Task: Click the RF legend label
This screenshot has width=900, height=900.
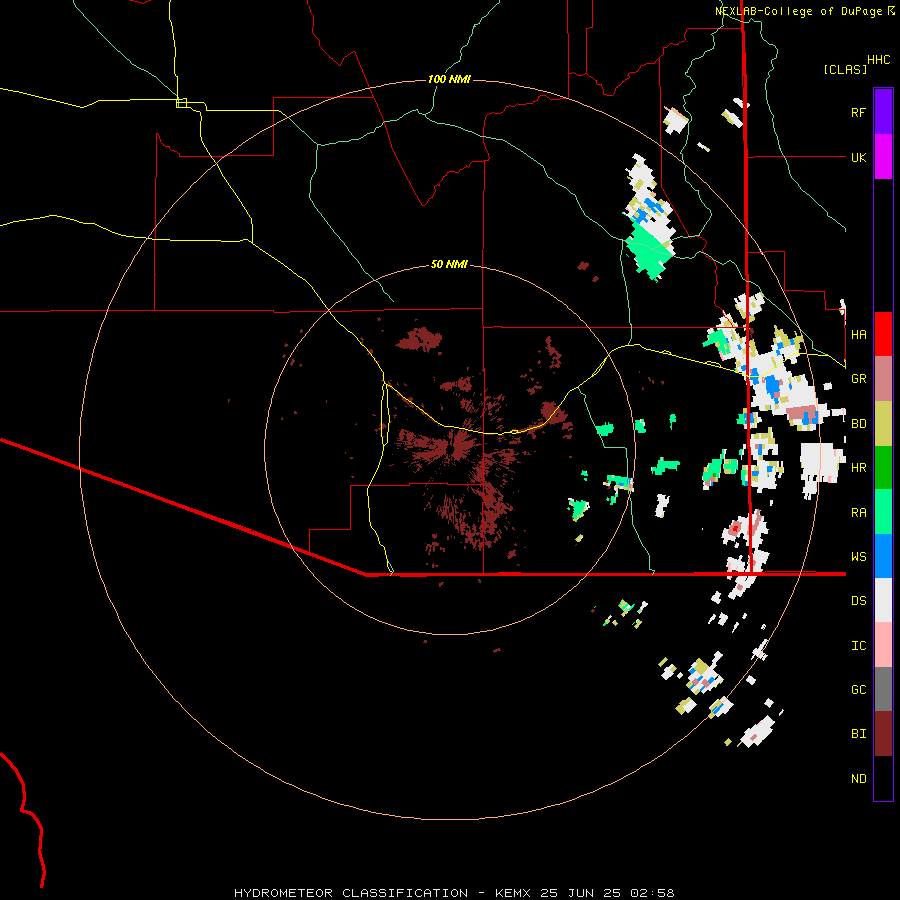Action: tap(858, 112)
